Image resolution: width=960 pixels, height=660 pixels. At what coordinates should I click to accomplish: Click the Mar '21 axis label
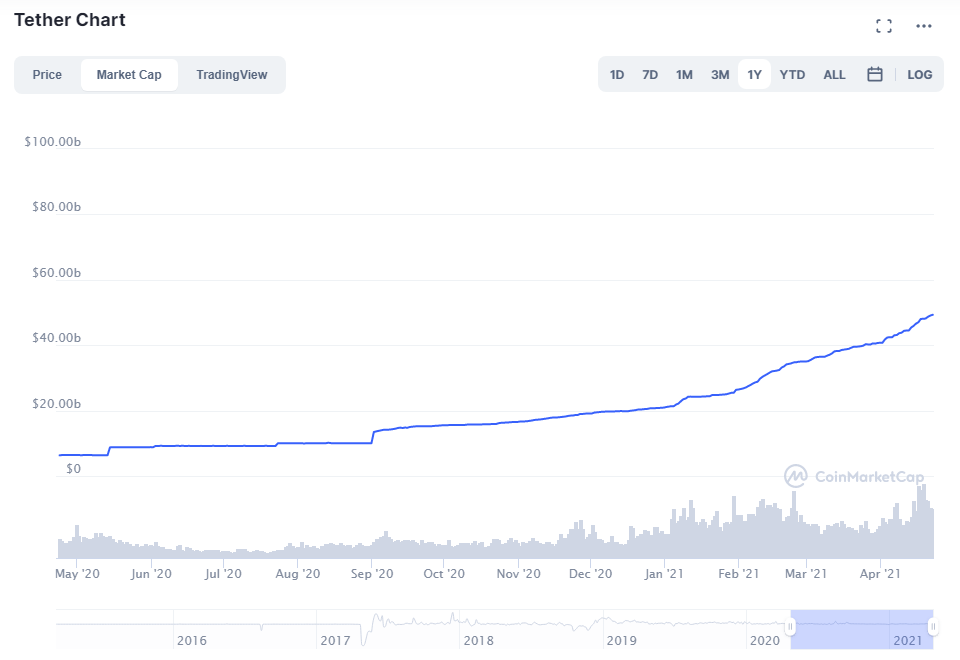click(x=806, y=574)
